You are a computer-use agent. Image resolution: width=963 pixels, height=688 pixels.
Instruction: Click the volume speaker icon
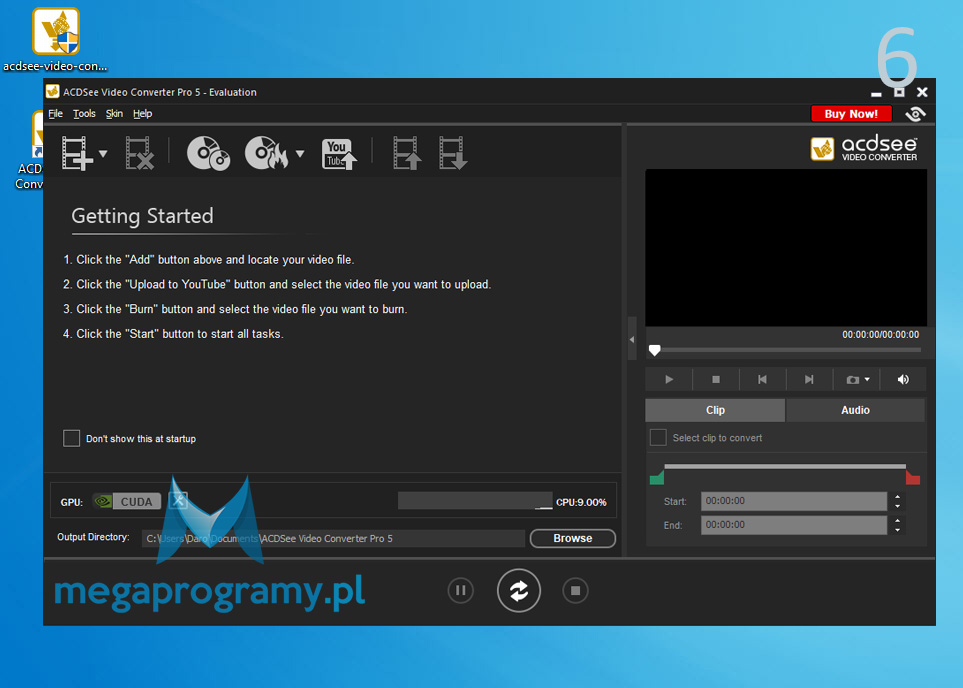[903, 380]
